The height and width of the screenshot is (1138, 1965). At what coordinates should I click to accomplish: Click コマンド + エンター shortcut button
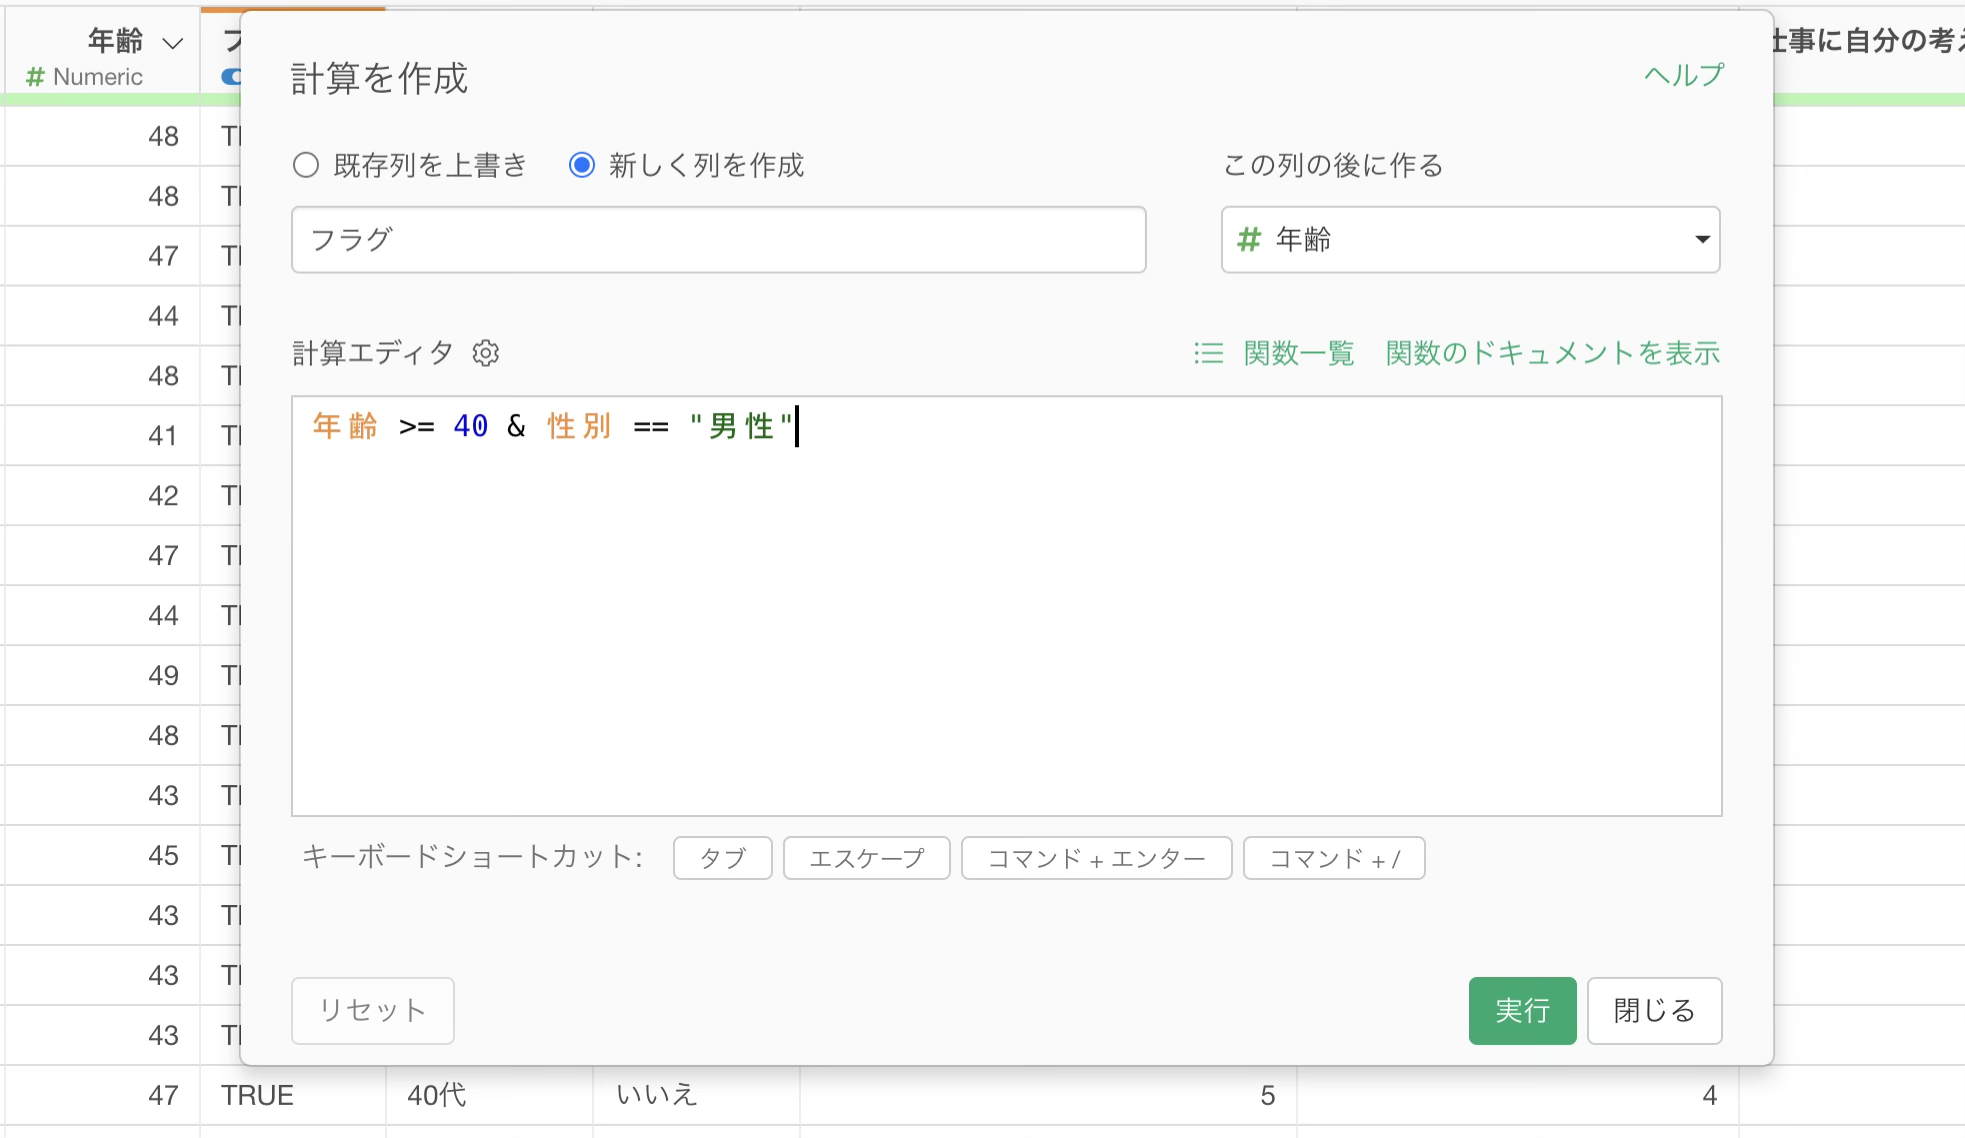coord(1096,858)
